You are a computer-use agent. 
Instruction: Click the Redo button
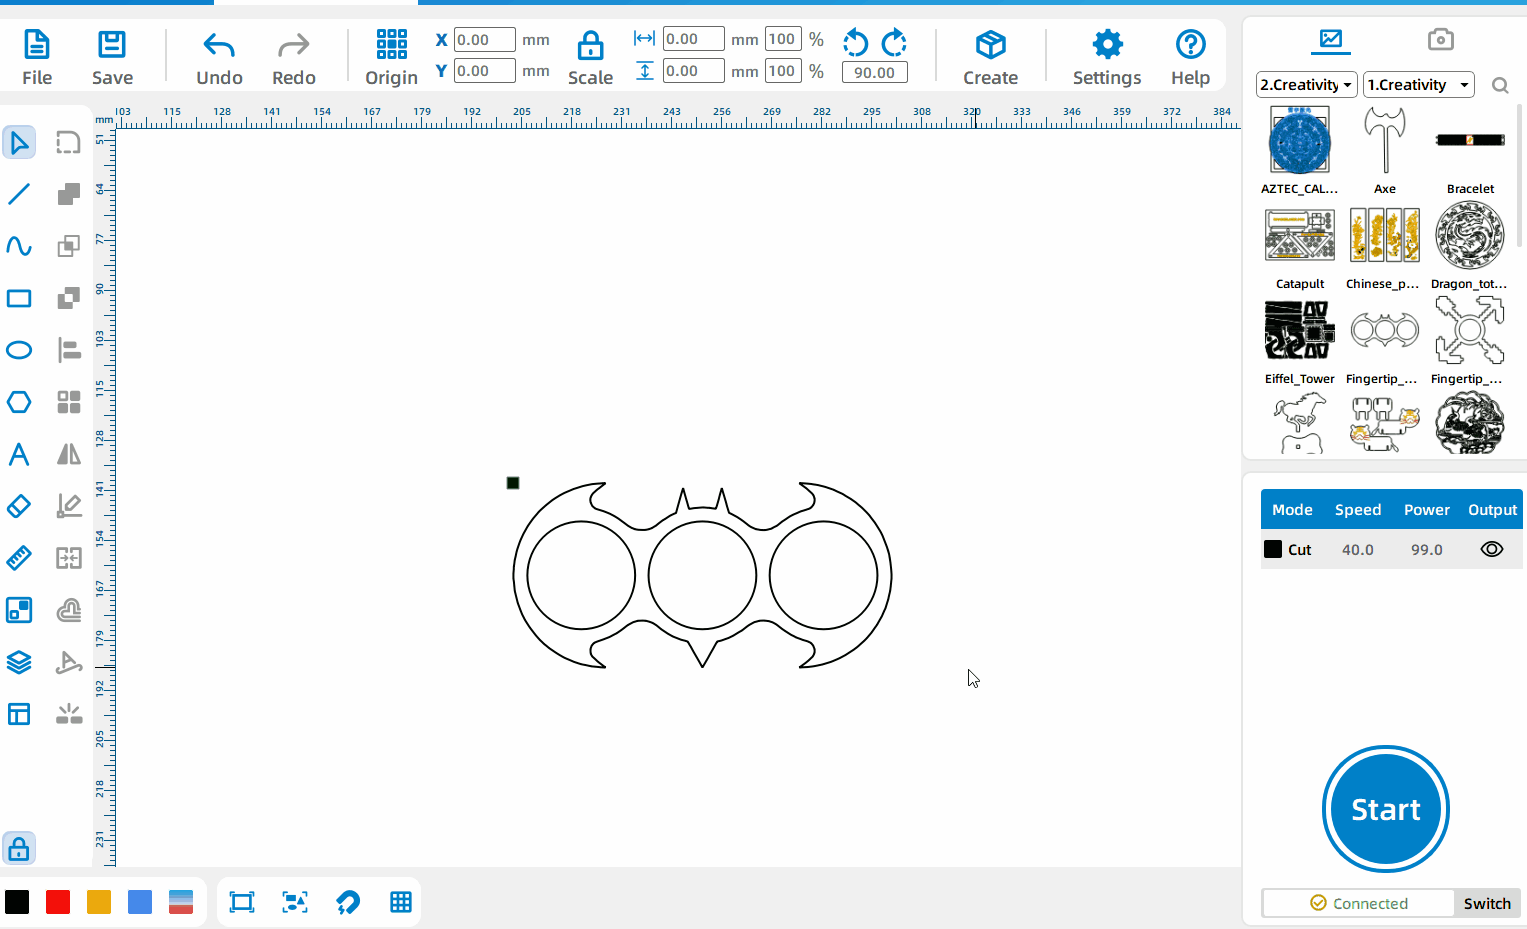pyautogui.click(x=293, y=59)
